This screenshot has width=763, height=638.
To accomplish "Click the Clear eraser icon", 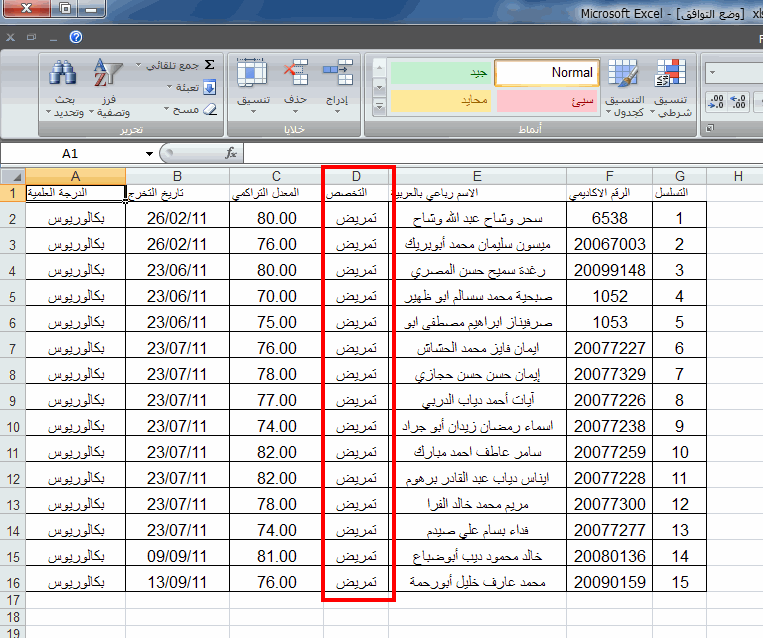I will point(210,109).
